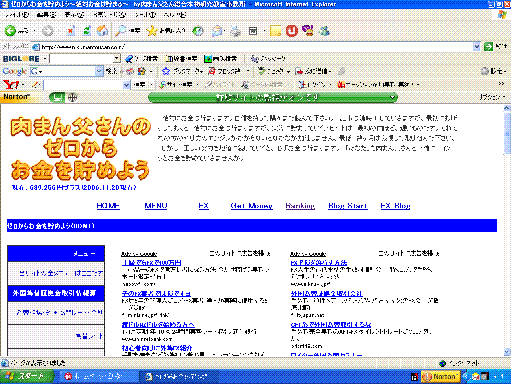Open the History clock icon
512x385 pixels.
click(x=198, y=31)
